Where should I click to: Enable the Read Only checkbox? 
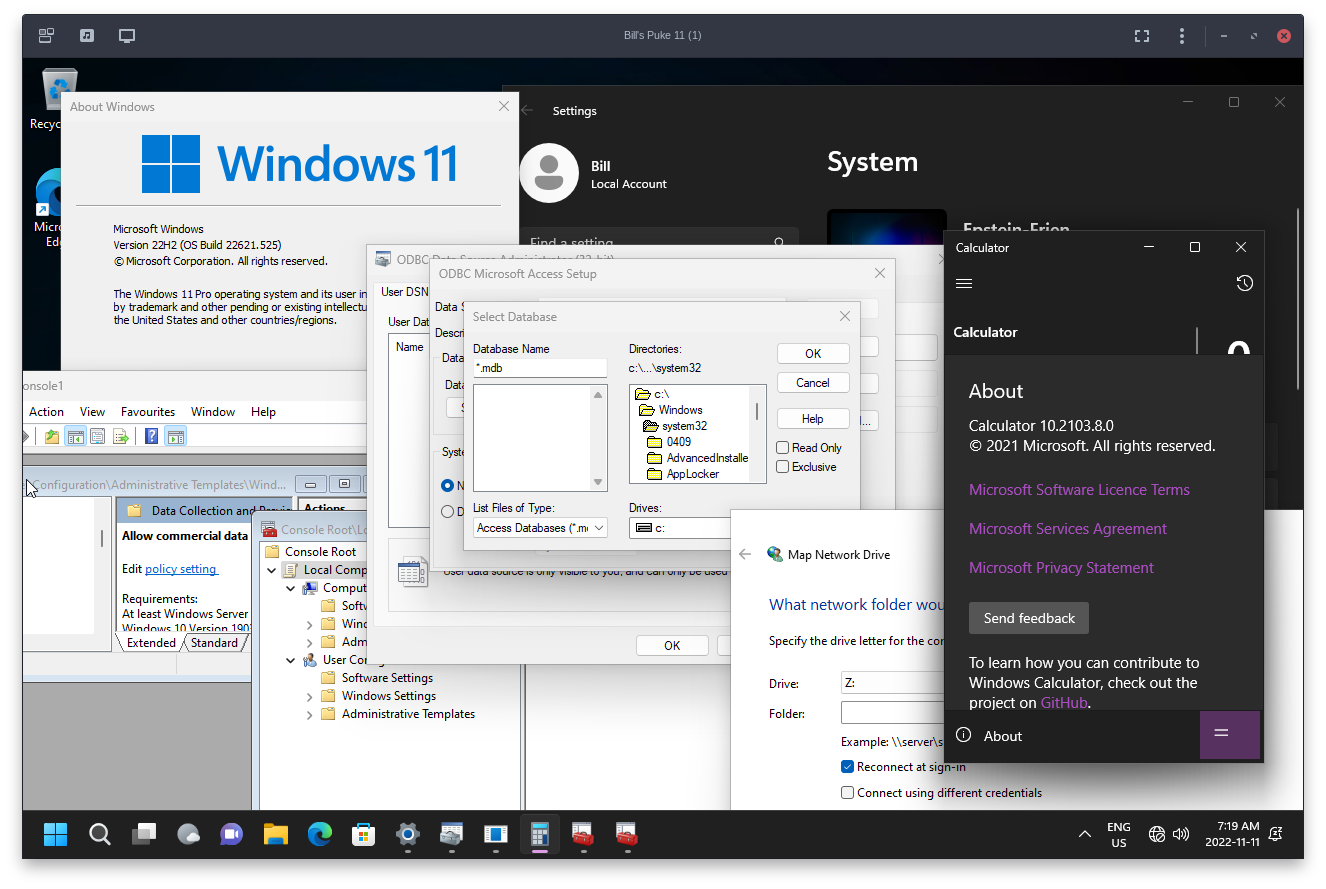coord(783,448)
